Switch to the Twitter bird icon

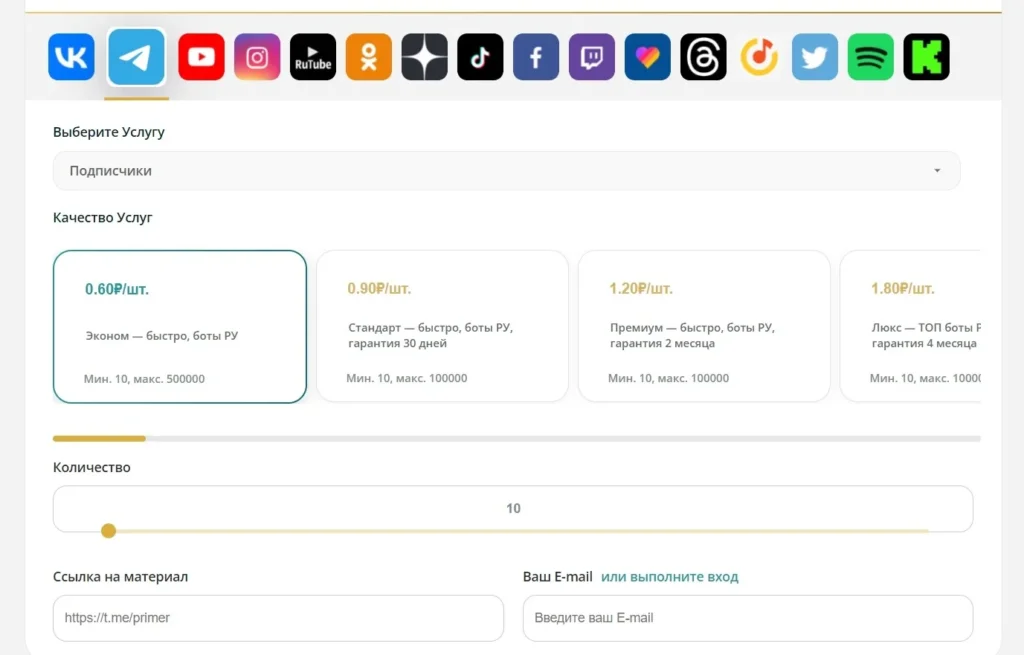click(815, 57)
